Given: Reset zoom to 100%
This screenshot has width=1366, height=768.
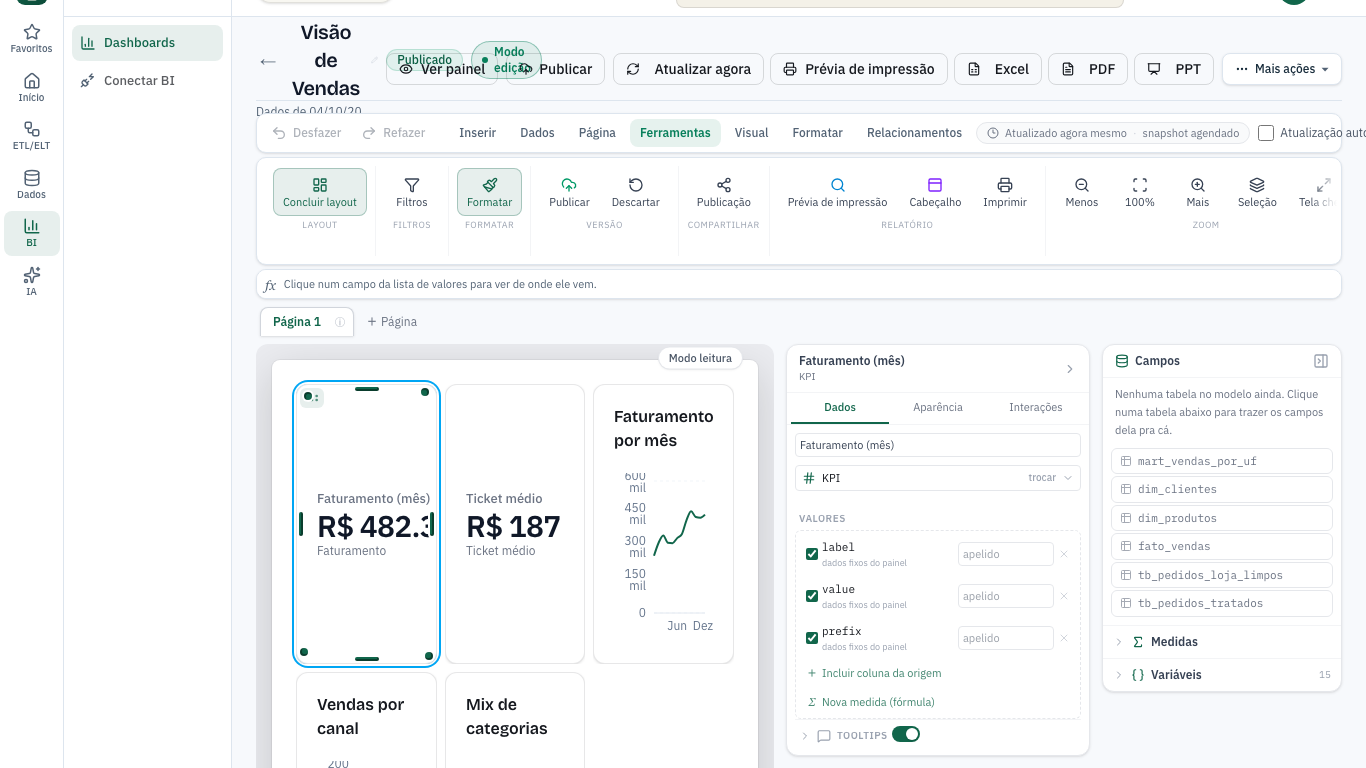Looking at the screenshot, I should coord(1140,192).
